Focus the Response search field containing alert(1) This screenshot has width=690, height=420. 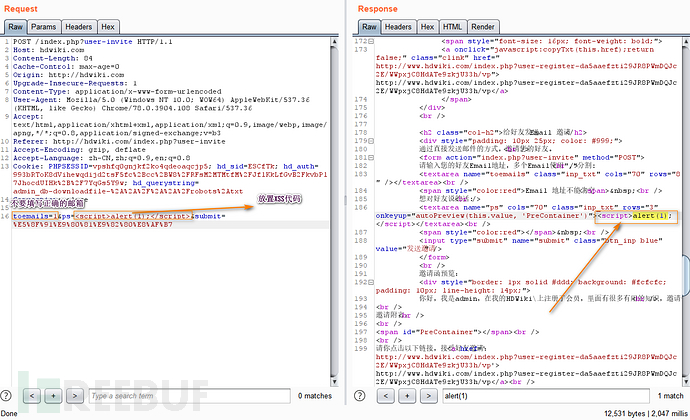pyautogui.click(x=546, y=396)
